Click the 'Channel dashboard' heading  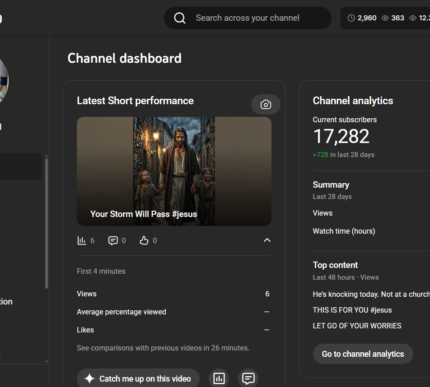pos(125,59)
